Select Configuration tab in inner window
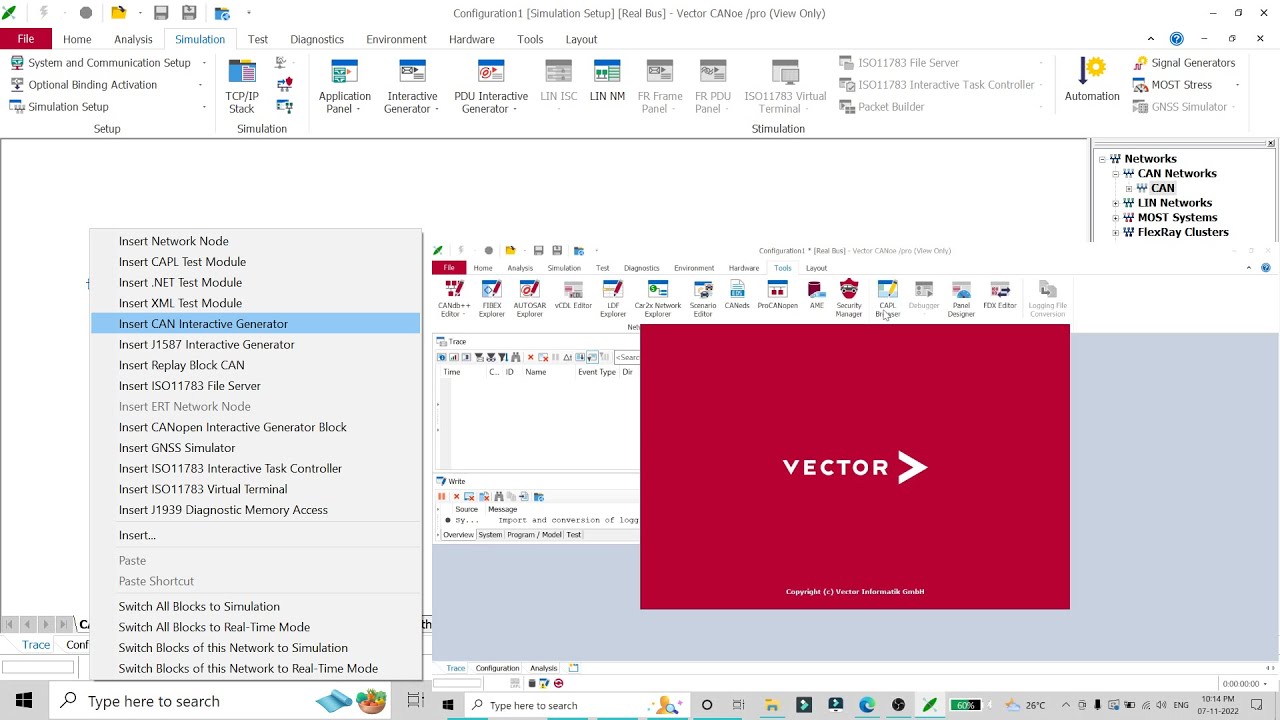The width and height of the screenshot is (1280, 720). tap(497, 668)
